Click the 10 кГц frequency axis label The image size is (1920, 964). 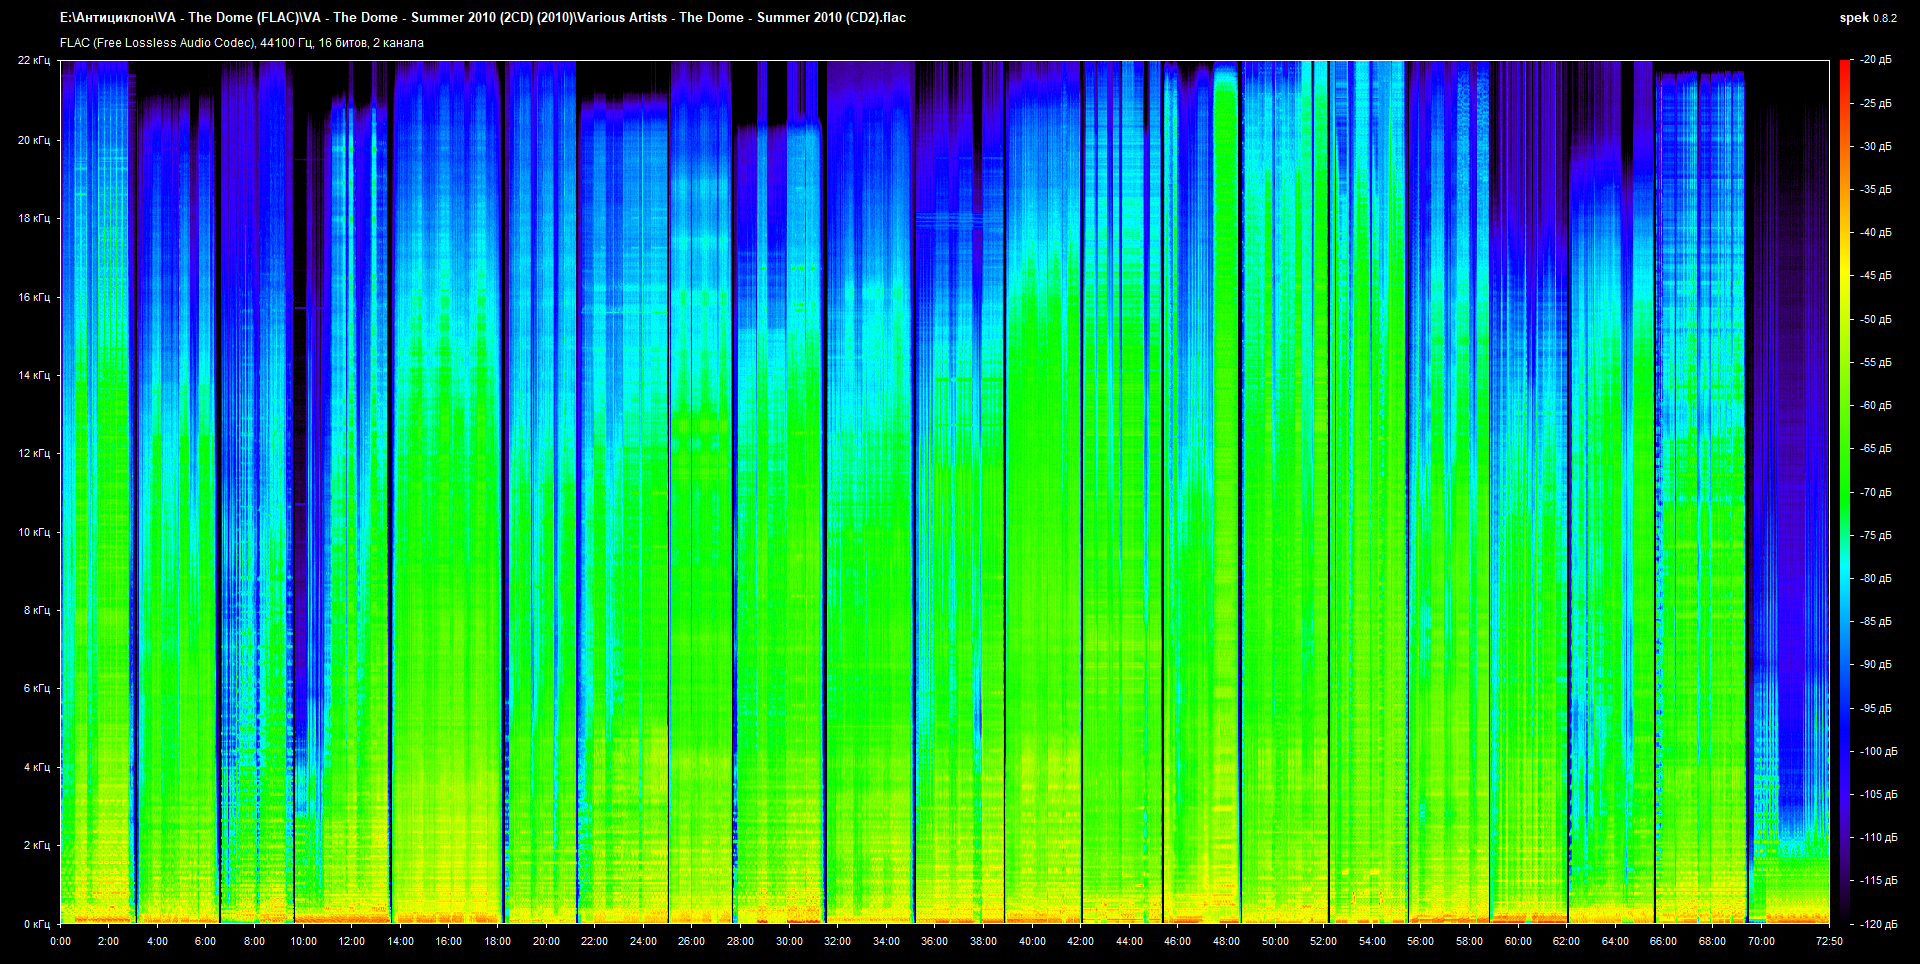[x=34, y=532]
